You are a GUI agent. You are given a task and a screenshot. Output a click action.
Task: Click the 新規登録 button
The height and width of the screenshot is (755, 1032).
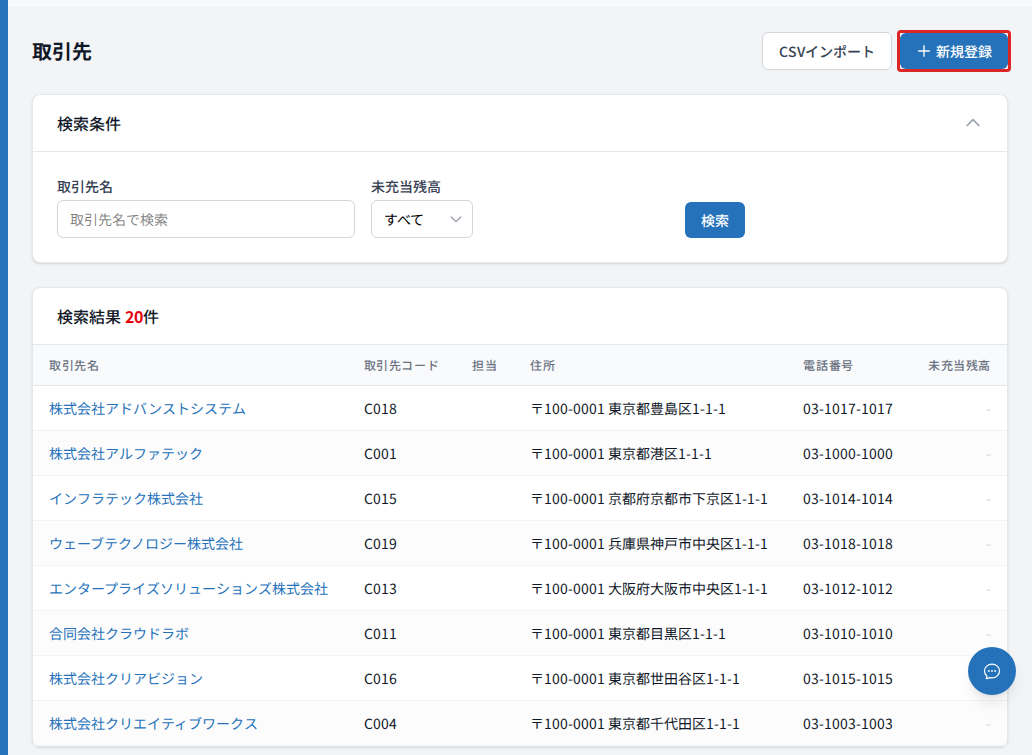point(954,51)
